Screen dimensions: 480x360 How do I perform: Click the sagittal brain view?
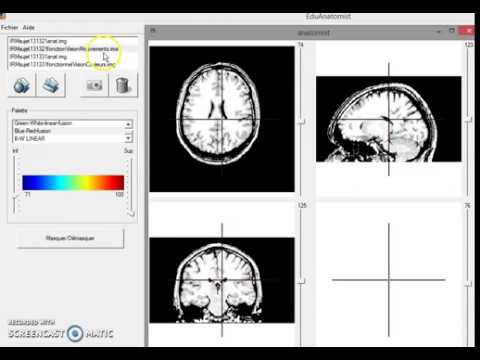389,119
